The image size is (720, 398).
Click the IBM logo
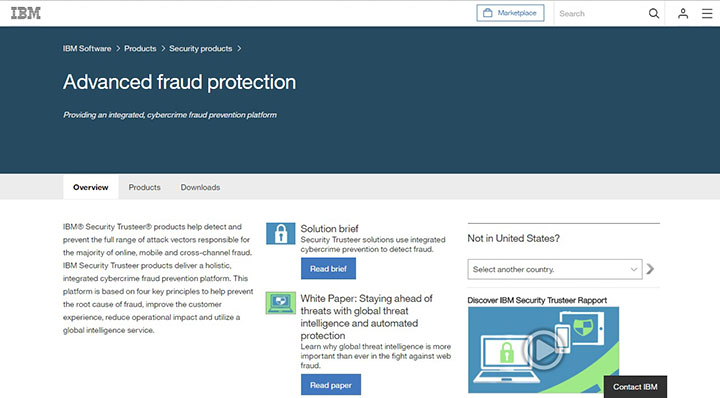26,13
